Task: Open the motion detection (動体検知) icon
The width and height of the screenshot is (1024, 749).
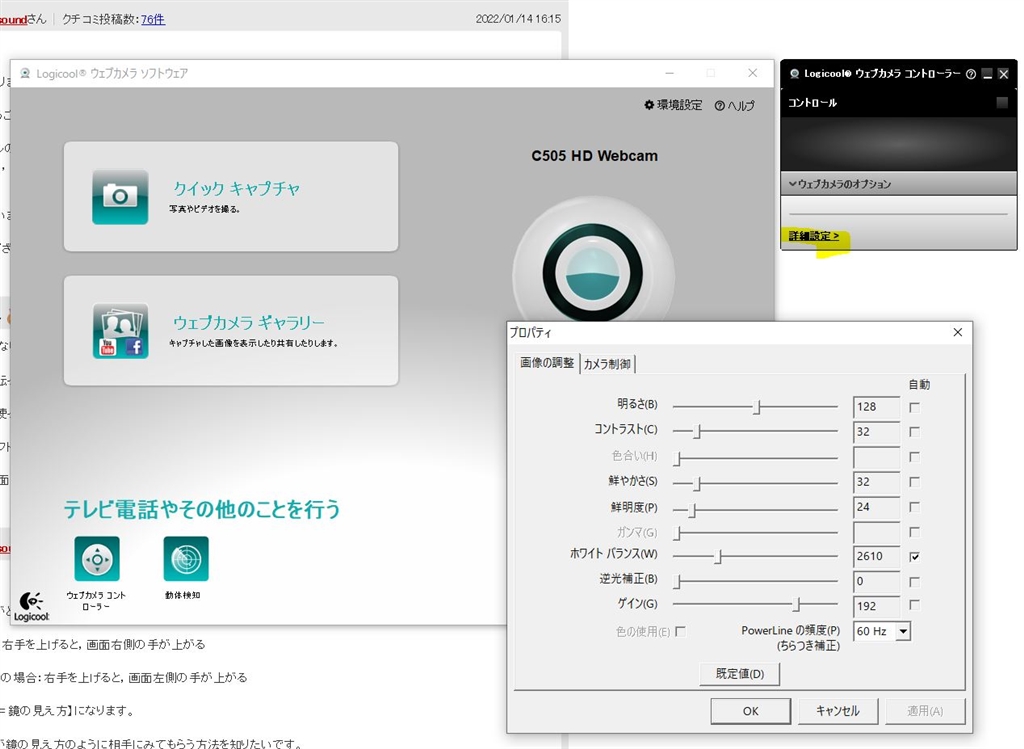Action: [x=186, y=558]
